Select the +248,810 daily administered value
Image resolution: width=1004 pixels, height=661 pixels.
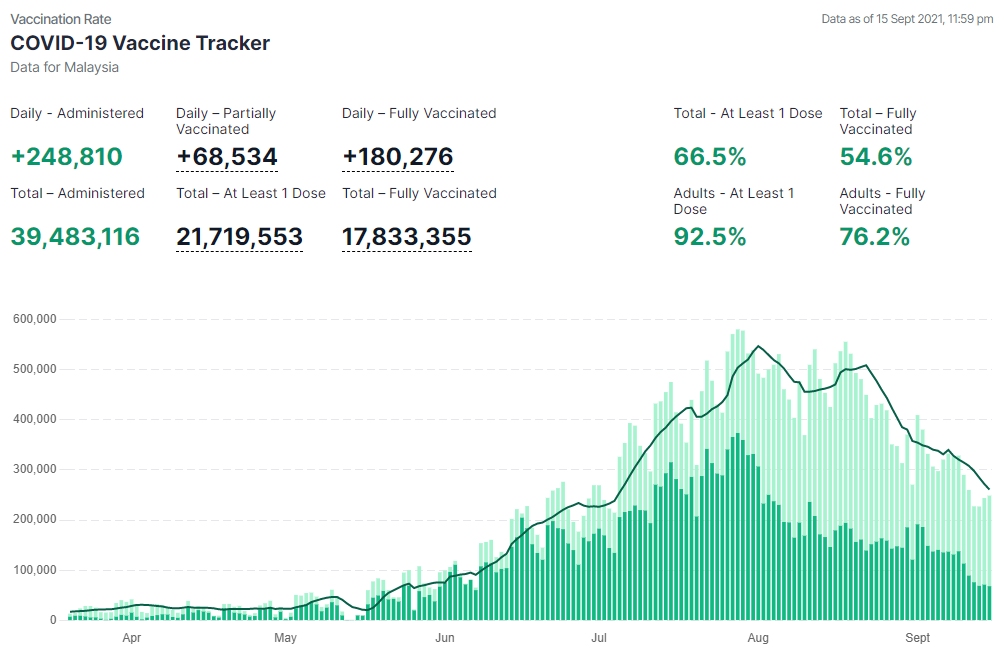[66, 157]
